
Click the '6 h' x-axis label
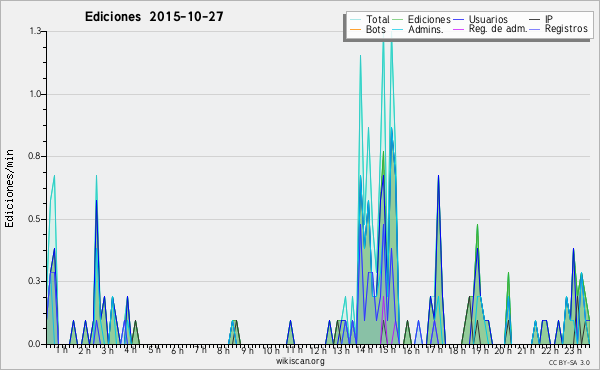177,350
